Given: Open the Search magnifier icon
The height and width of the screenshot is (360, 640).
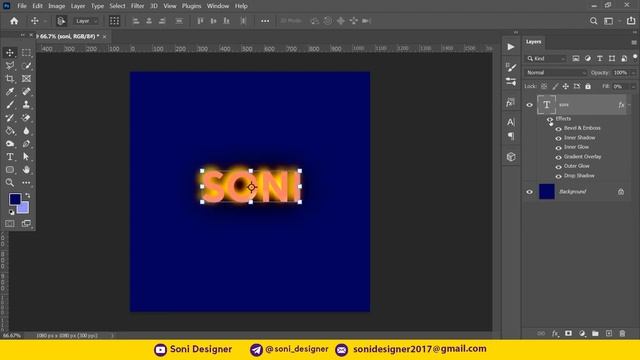Looking at the screenshot, I should pos(593,21).
